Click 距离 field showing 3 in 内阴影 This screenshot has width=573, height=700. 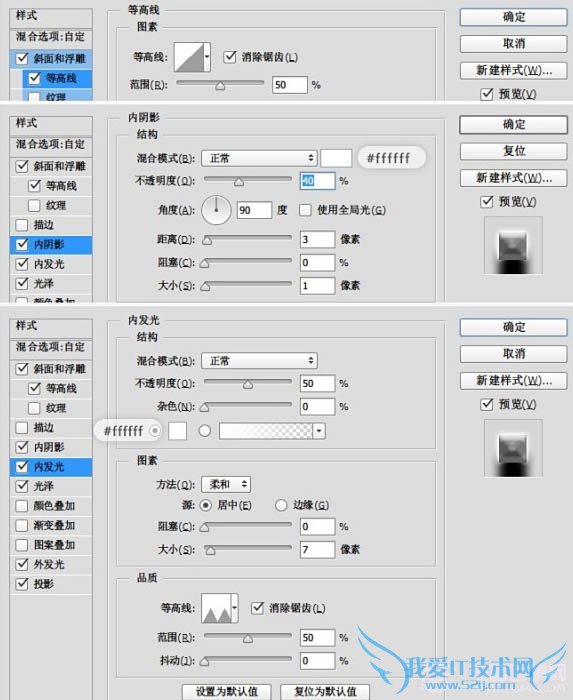(317, 240)
